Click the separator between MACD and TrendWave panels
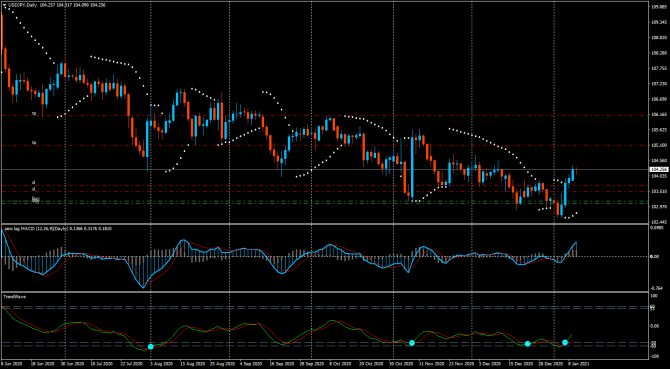The width and height of the screenshot is (670, 369). point(325,292)
